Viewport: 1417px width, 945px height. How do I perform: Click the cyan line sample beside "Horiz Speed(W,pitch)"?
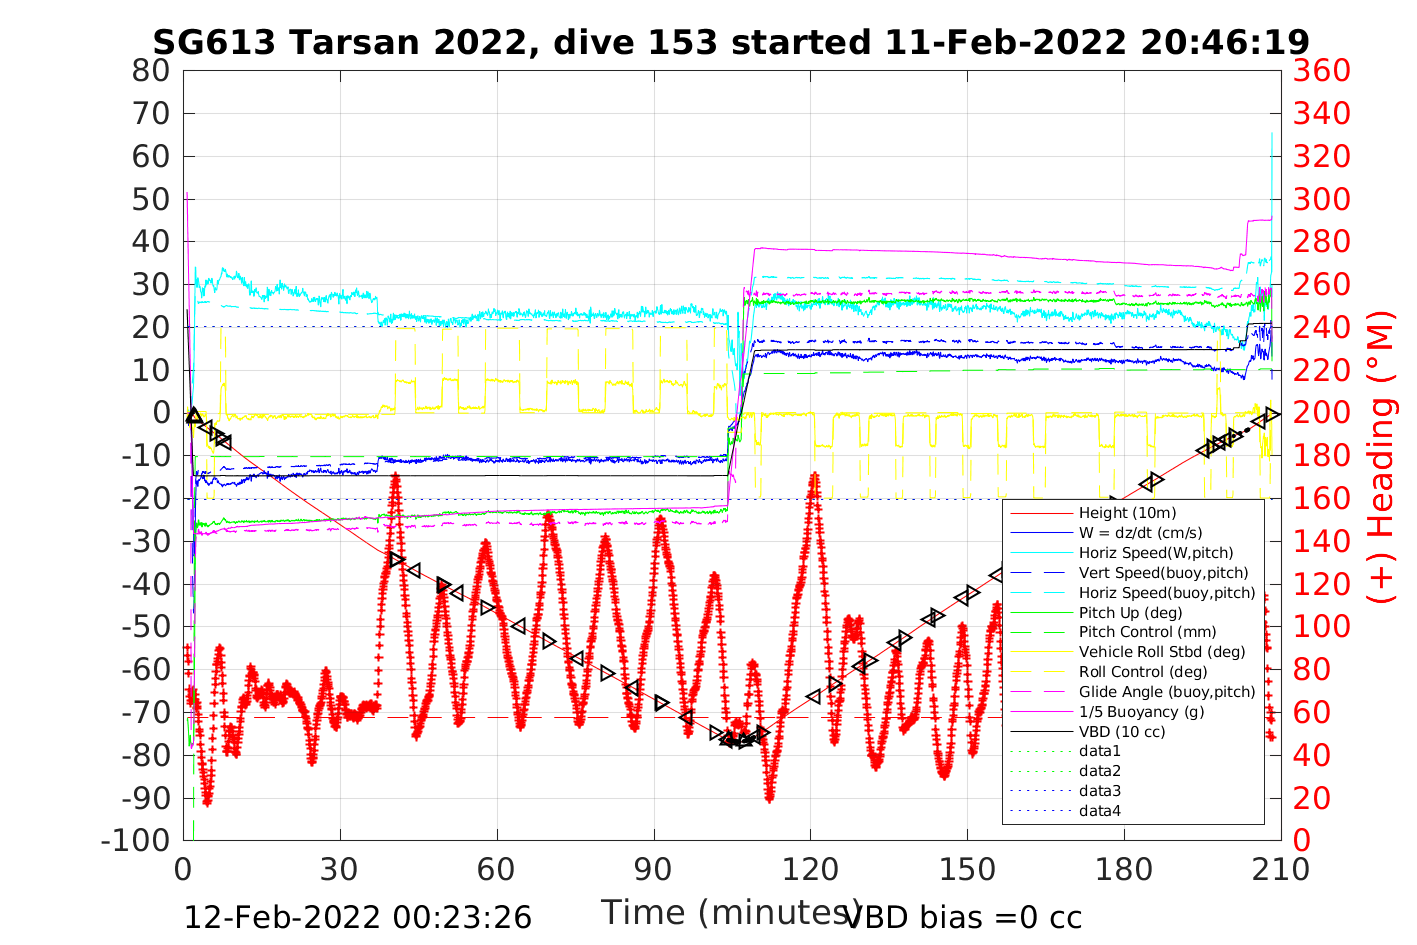click(1040, 553)
